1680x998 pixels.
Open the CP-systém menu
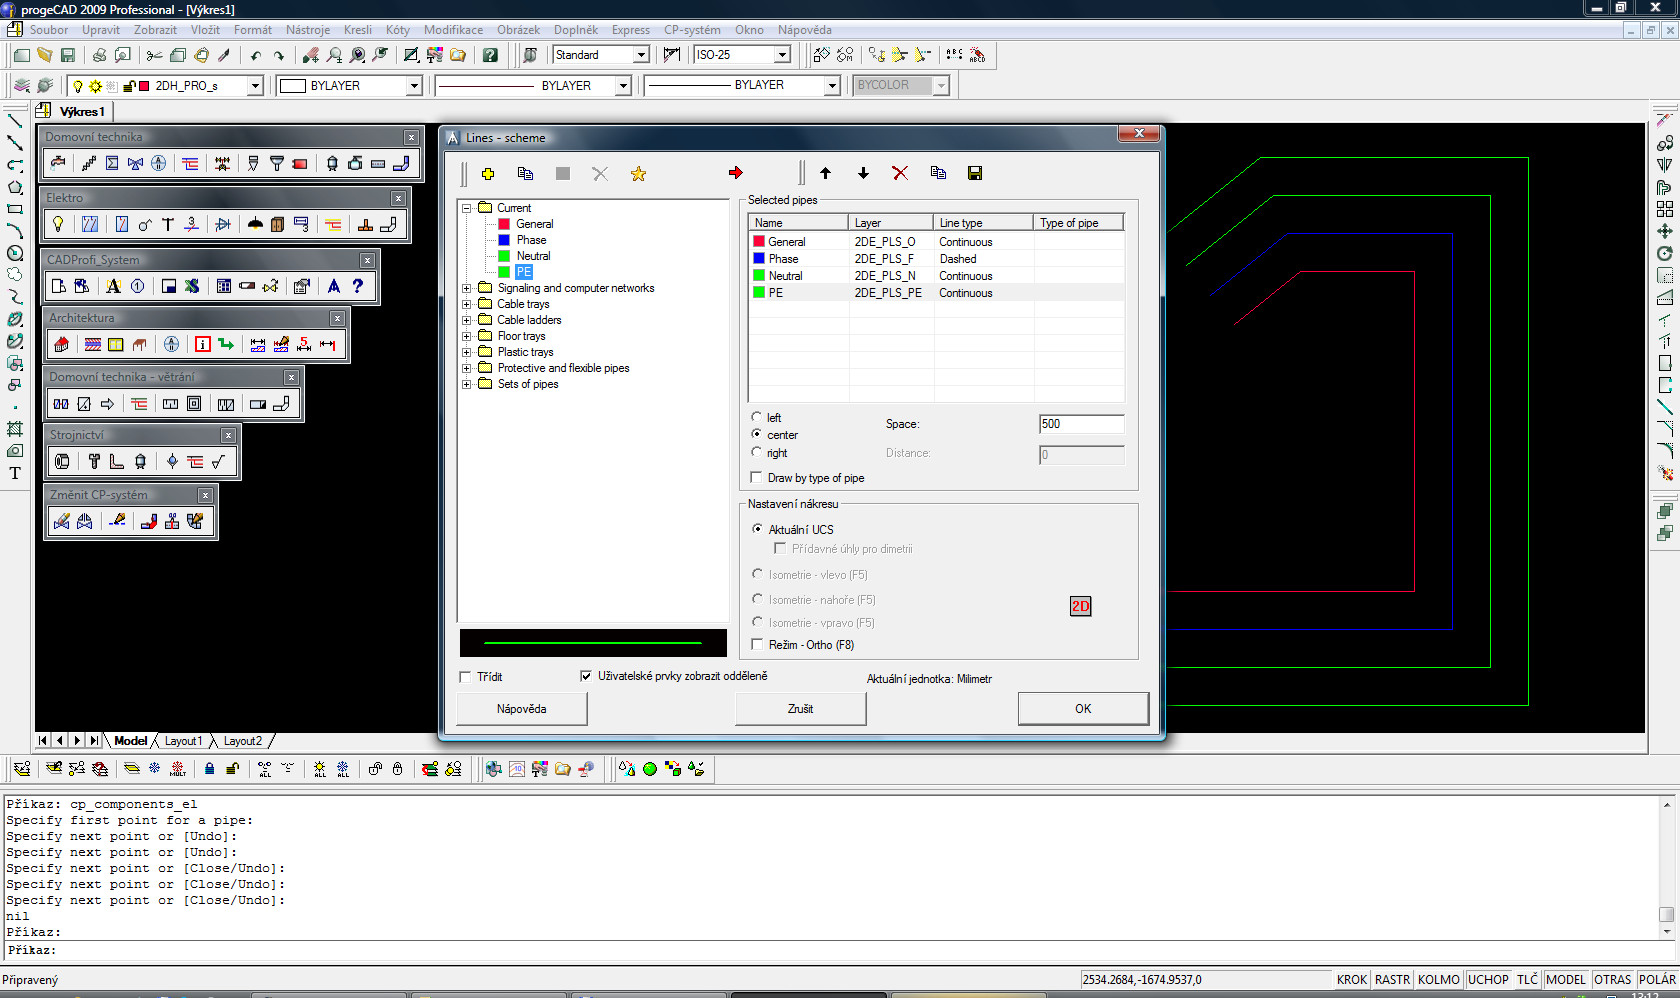point(692,30)
